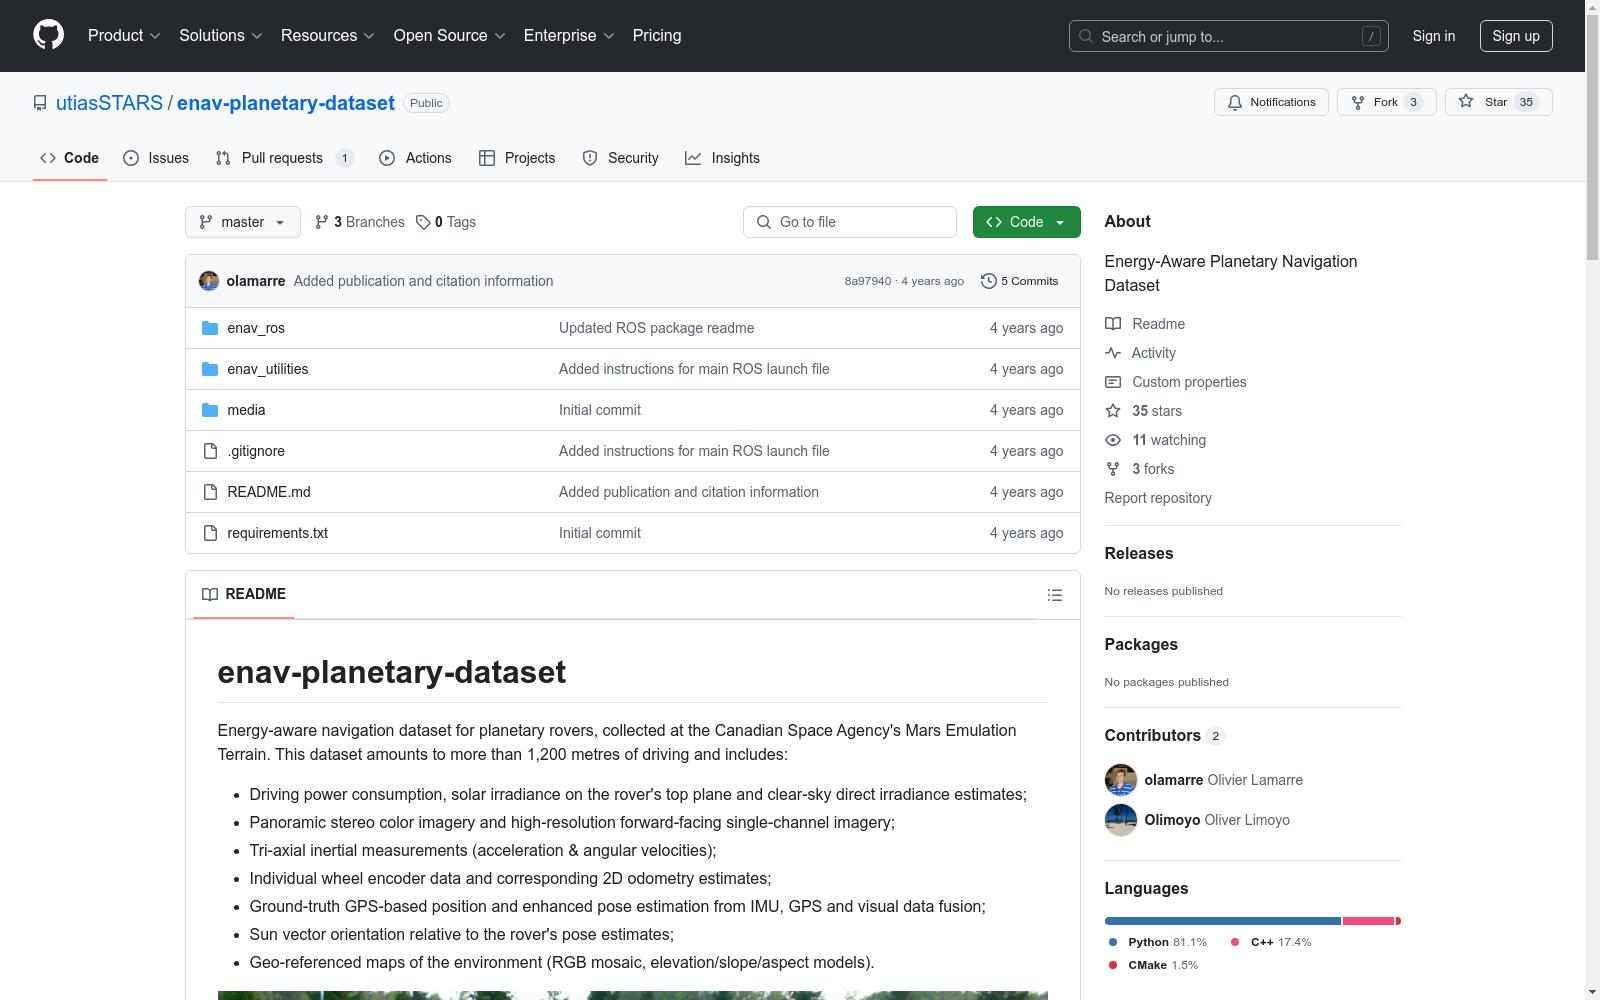Click the Sign up button
The image size is (1600, 1000).
pos(1516,36)
